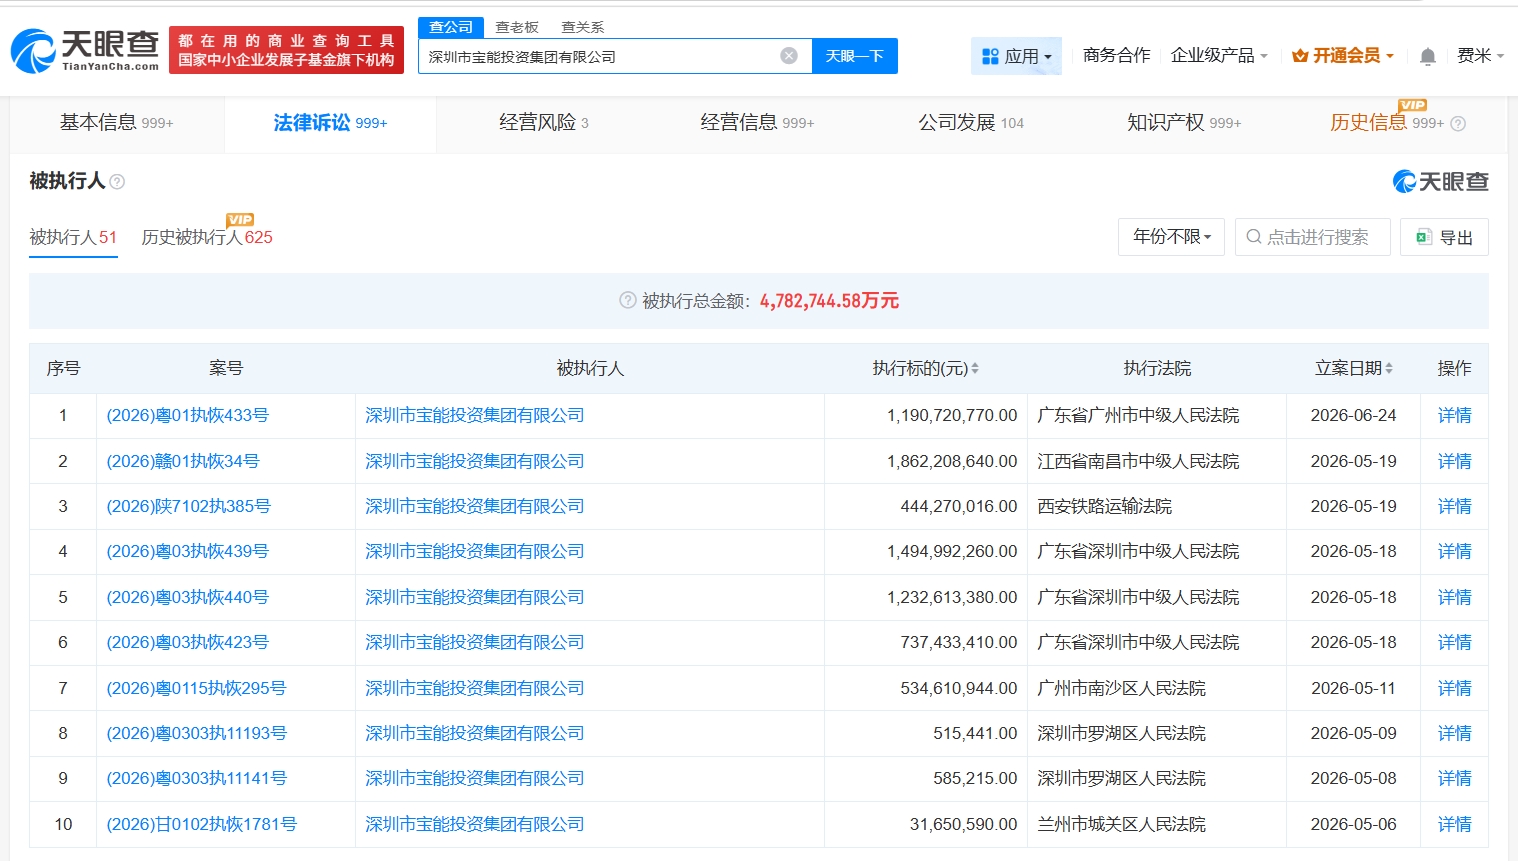The width and height of the screenshot is (1518, 861).
Task: Open case (2026)粤0303执11141号
Action: (x=197, y=779)
